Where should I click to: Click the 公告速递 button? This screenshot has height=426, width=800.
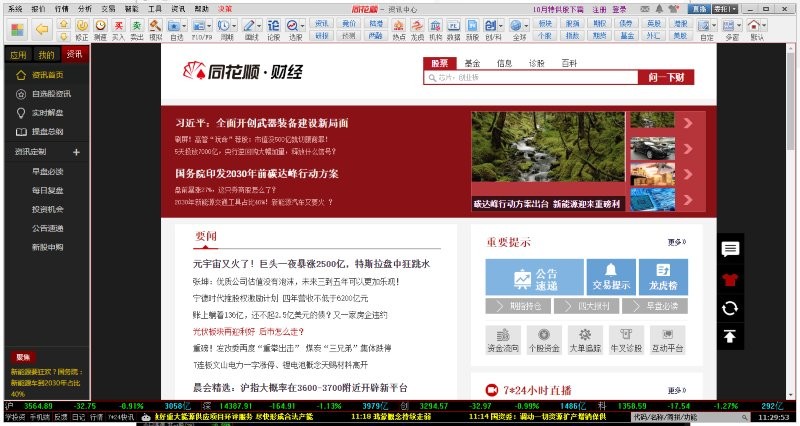click(534, 277)
